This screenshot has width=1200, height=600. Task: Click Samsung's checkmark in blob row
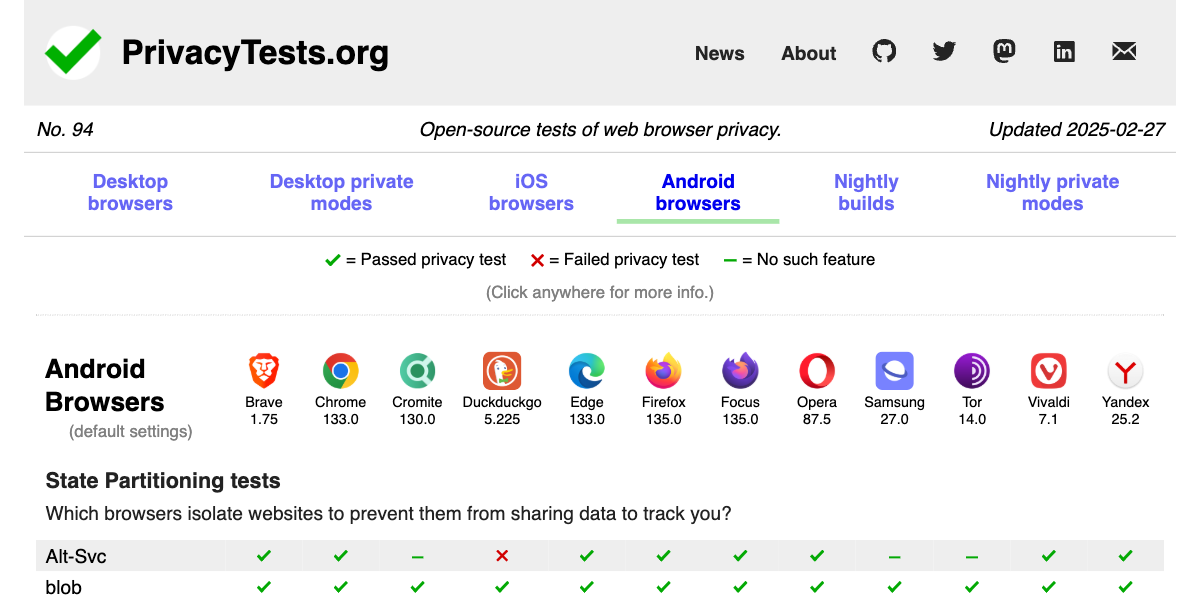click(894, 587)
